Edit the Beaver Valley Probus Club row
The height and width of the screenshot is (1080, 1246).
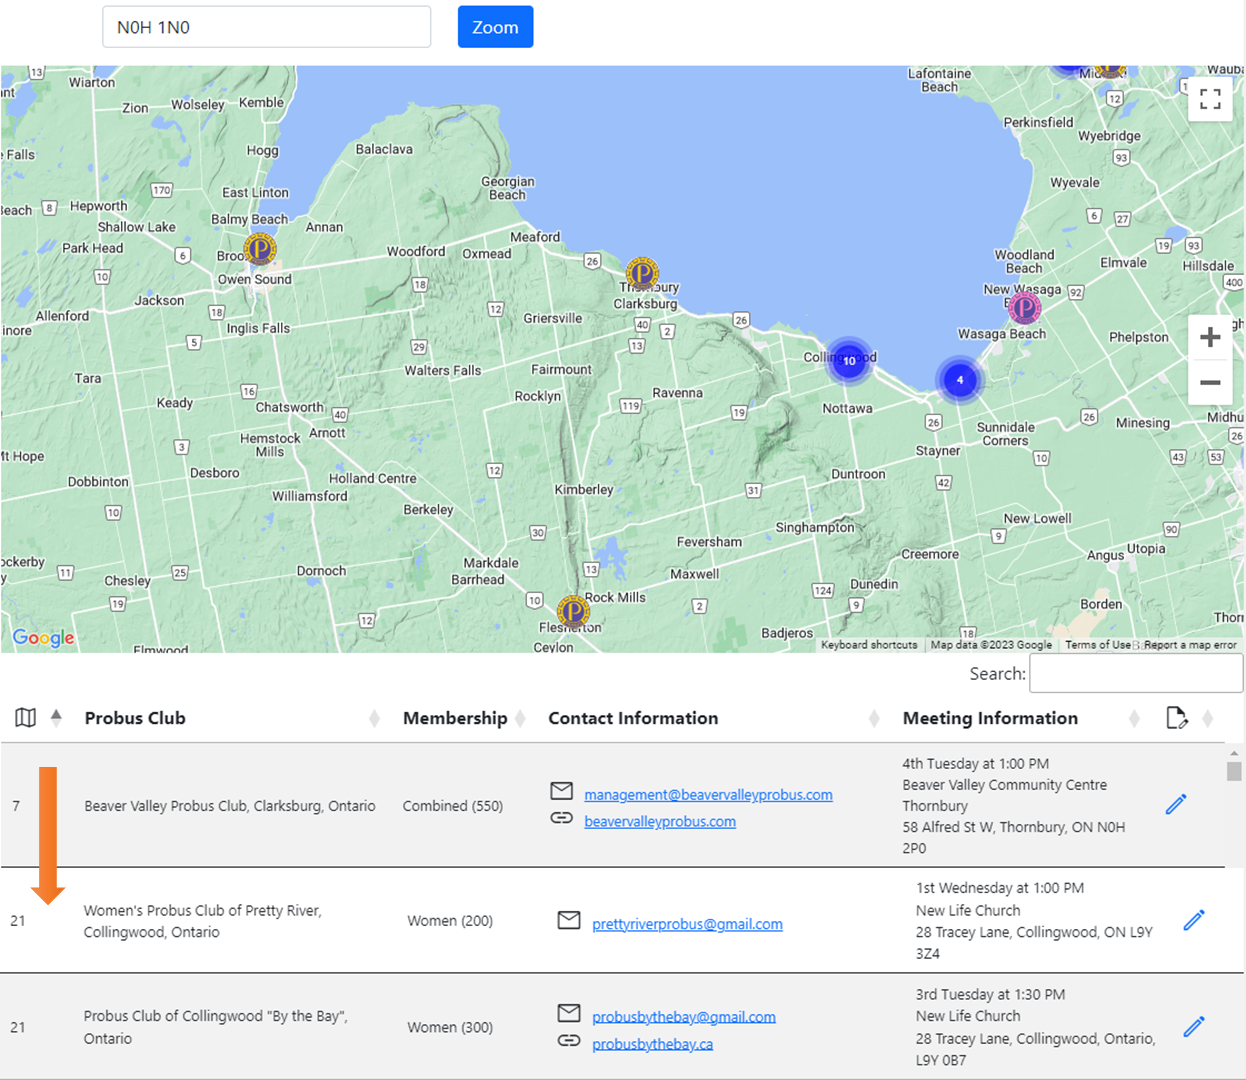pos(1176,804)
